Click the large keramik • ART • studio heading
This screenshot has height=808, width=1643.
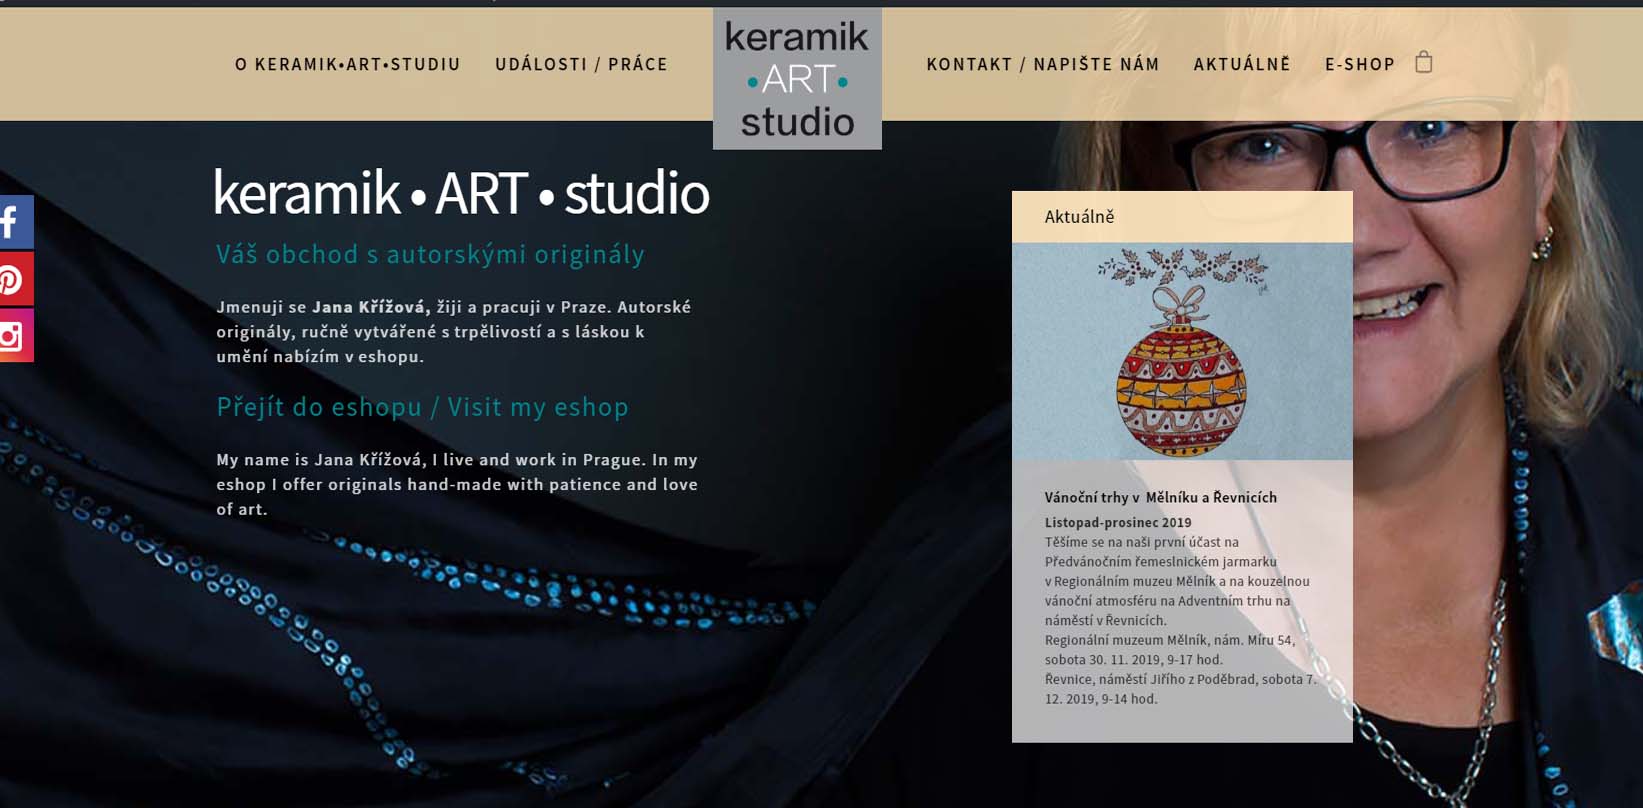click(461, 193)
